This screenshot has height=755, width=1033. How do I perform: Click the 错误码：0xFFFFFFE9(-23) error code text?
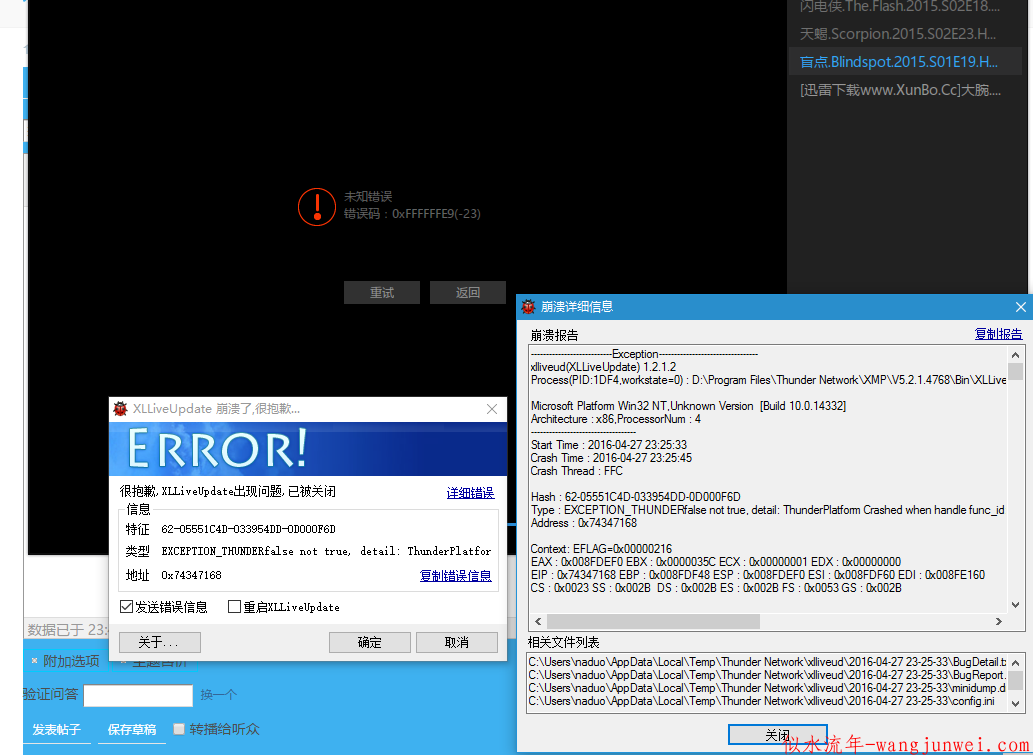[412, 214]
